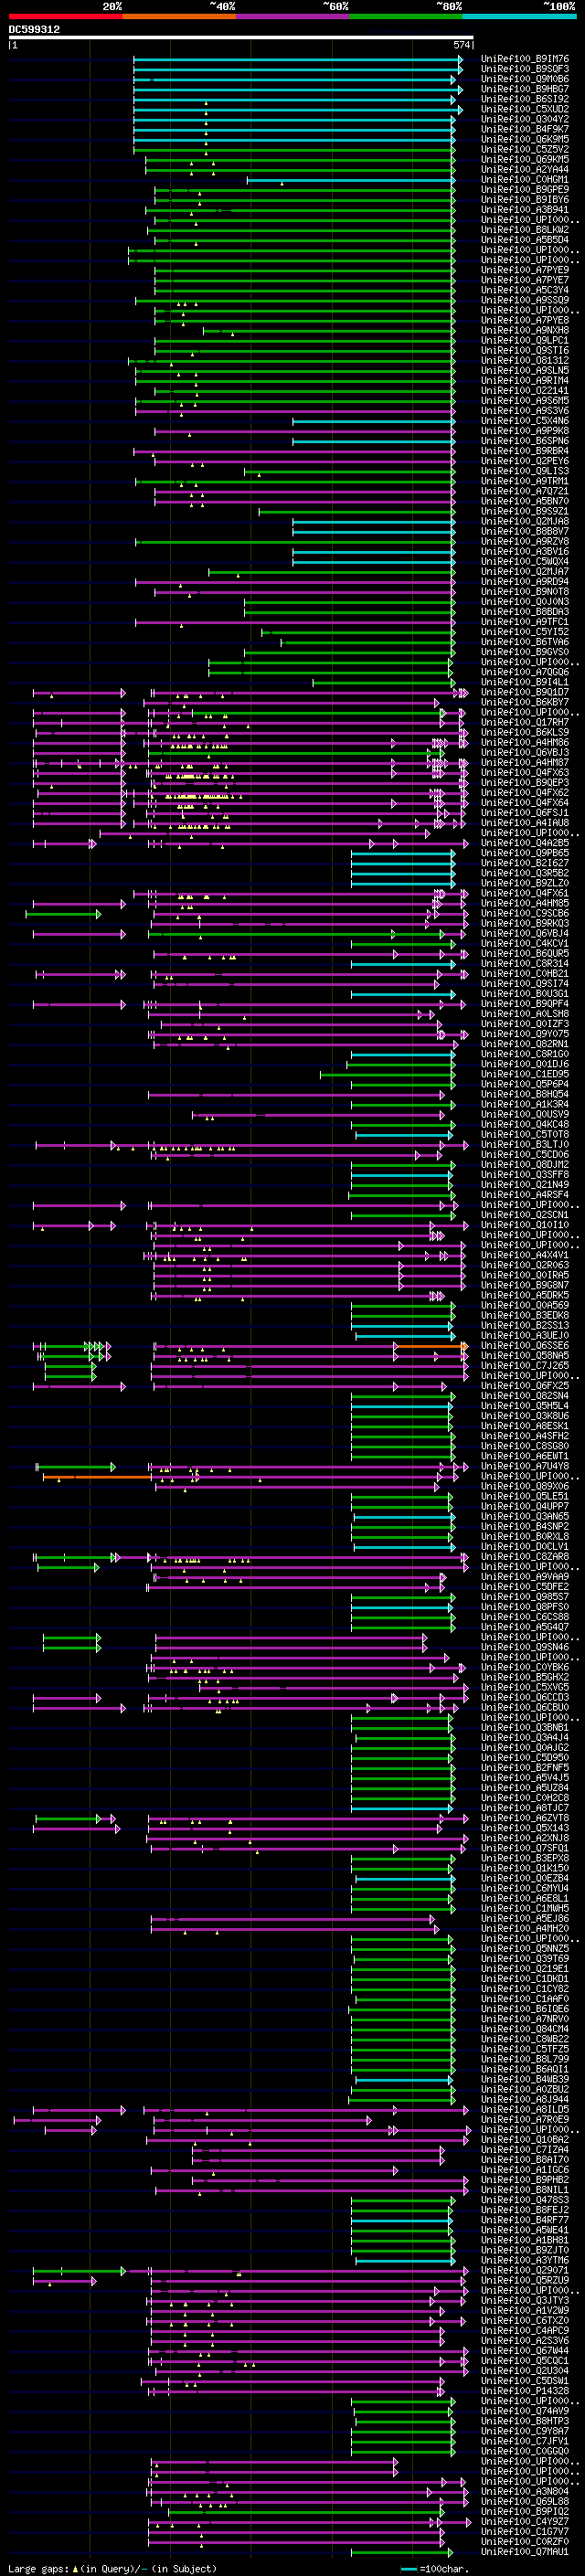Select label UniRef100_Q82RN1
Image resolution: width=585 pixels, height=2576 pixels.
point(525,1044)
